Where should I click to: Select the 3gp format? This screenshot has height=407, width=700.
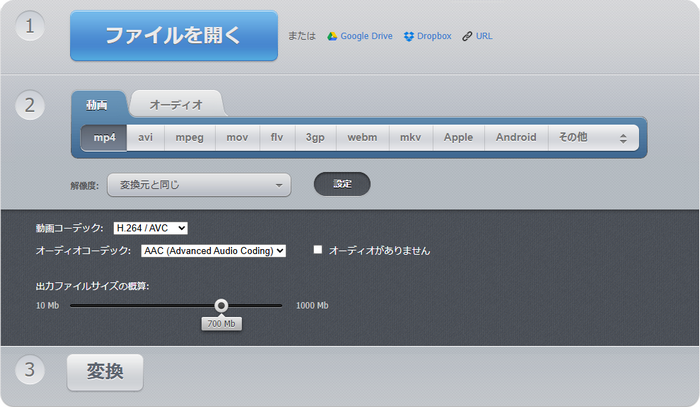(x=315, y=137)
